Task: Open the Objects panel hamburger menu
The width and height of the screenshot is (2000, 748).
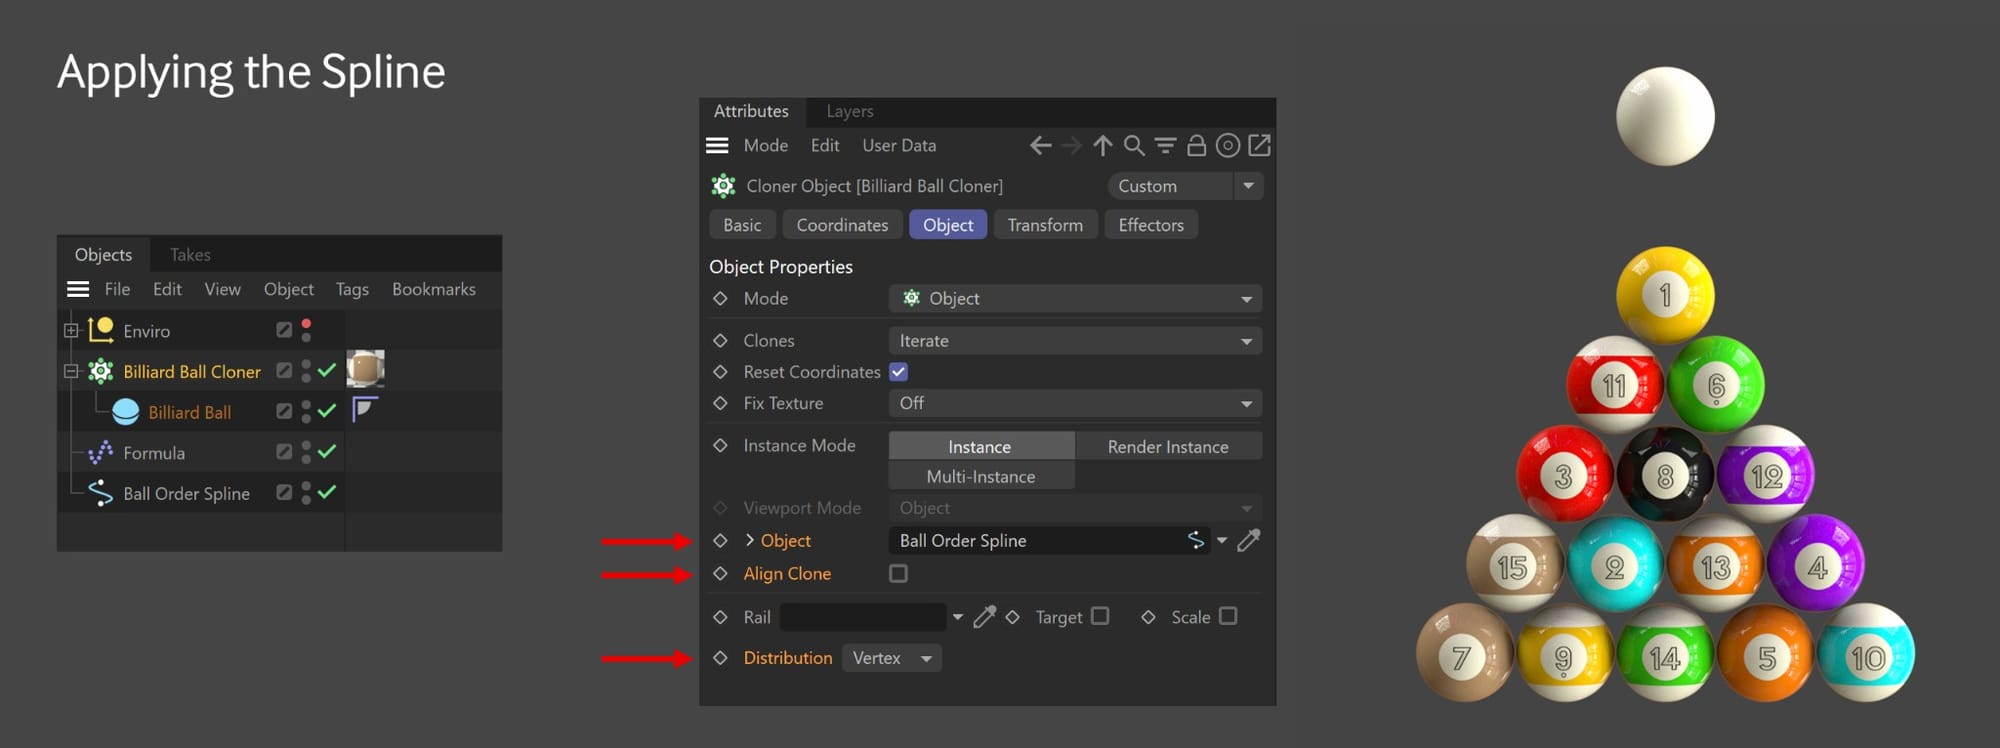Action: coord(78,289)
